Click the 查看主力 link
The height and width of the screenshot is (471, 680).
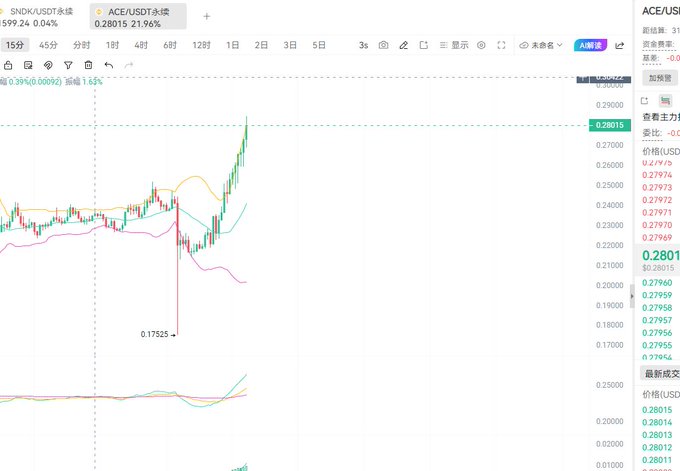(x=661, y=117)
